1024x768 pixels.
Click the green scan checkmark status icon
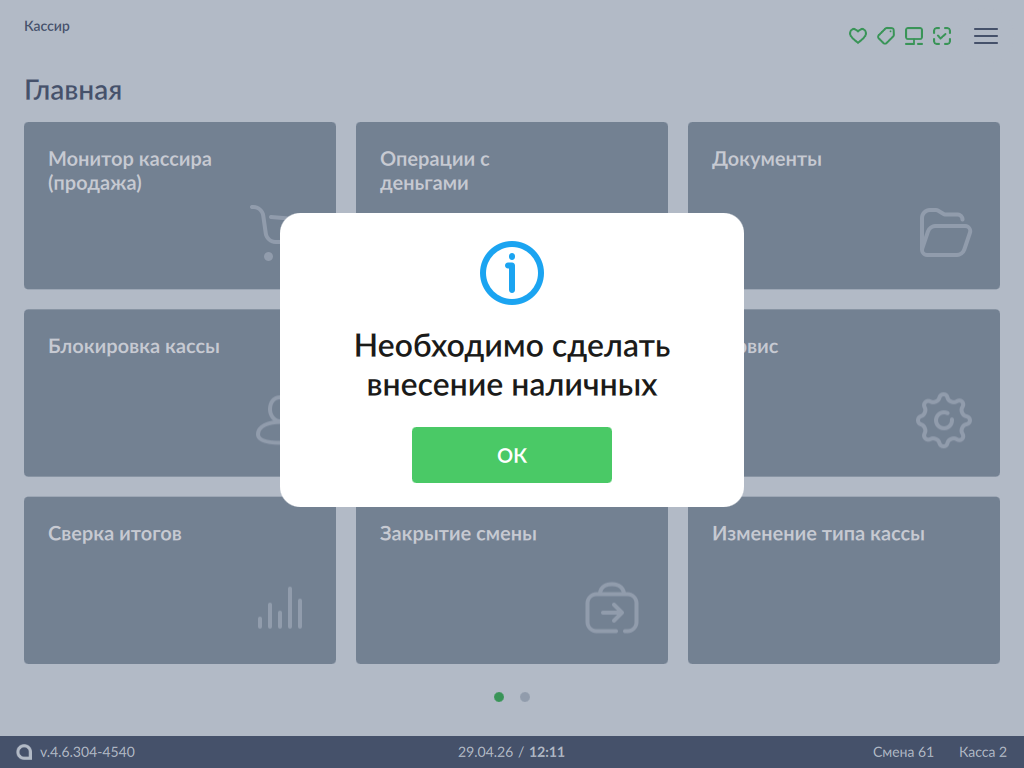point(942,36)
